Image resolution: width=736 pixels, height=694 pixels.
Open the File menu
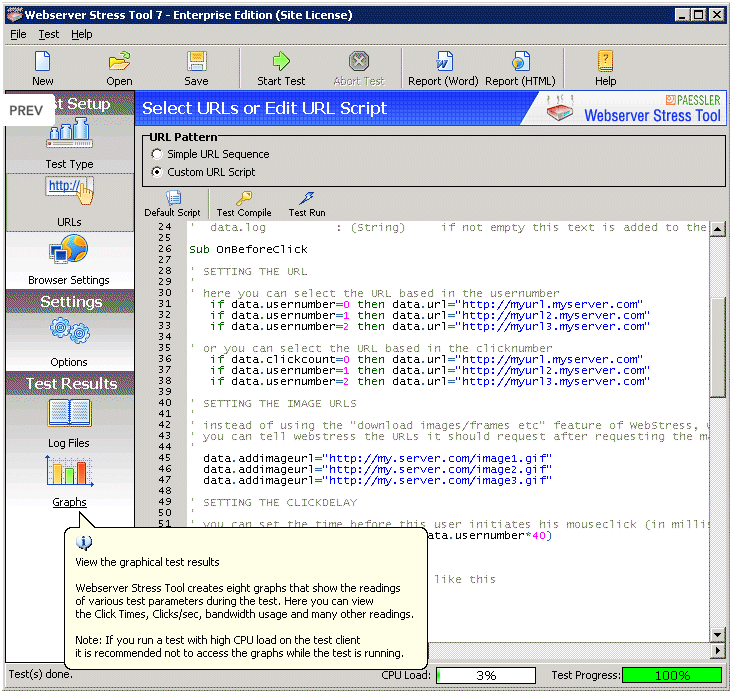[18, 34]
